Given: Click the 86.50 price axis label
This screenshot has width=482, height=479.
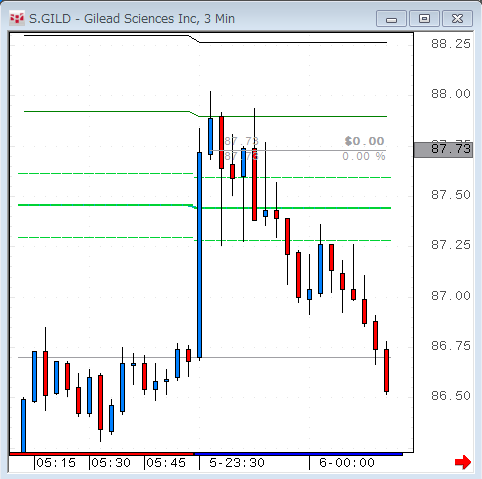Looking at the screenshot, I should pos(451,396).
